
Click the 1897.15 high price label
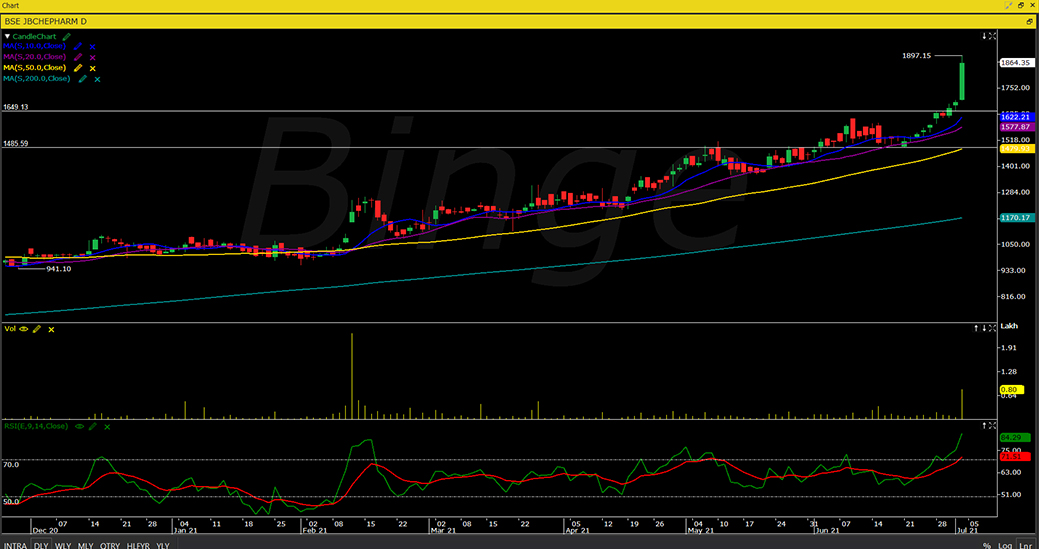[916, 56]
